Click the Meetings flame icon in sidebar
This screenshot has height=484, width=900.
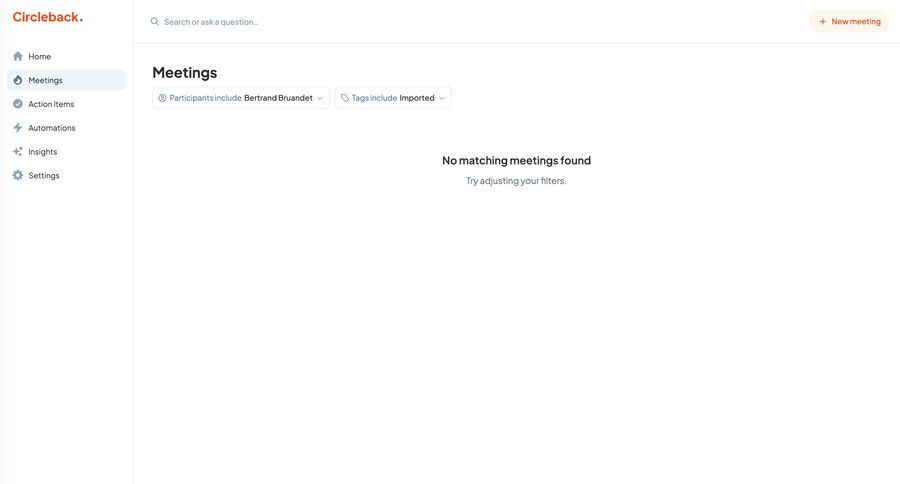(18, 80)
